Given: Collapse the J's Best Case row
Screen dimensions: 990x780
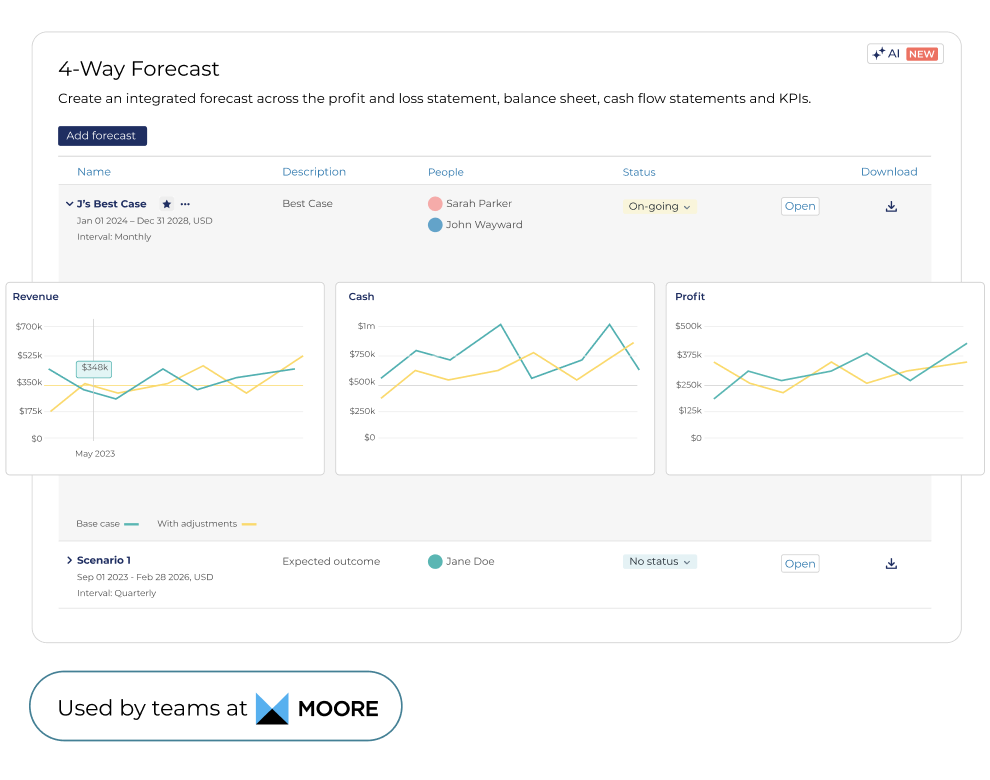Looking at the screenshot, I should pyautogui.click(x=70, y=203).
